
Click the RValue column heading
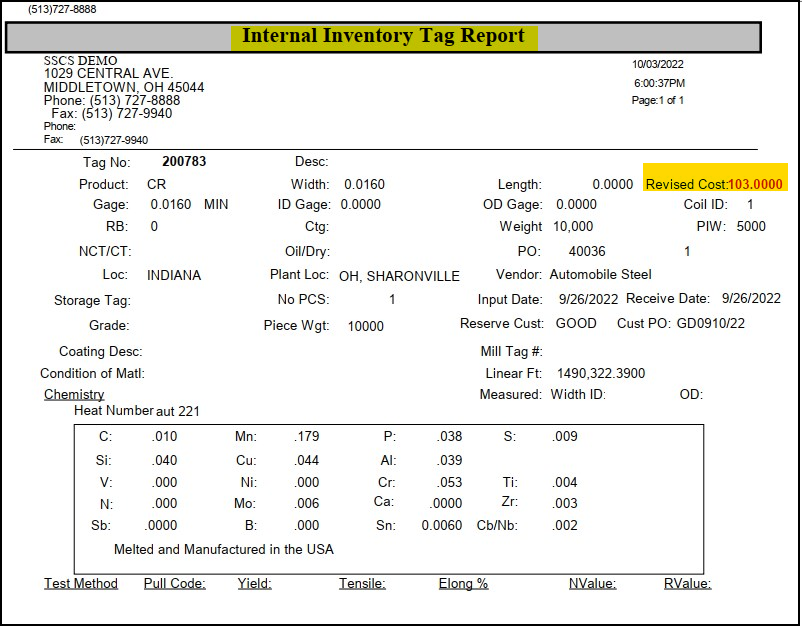click(x=687, y=583)
